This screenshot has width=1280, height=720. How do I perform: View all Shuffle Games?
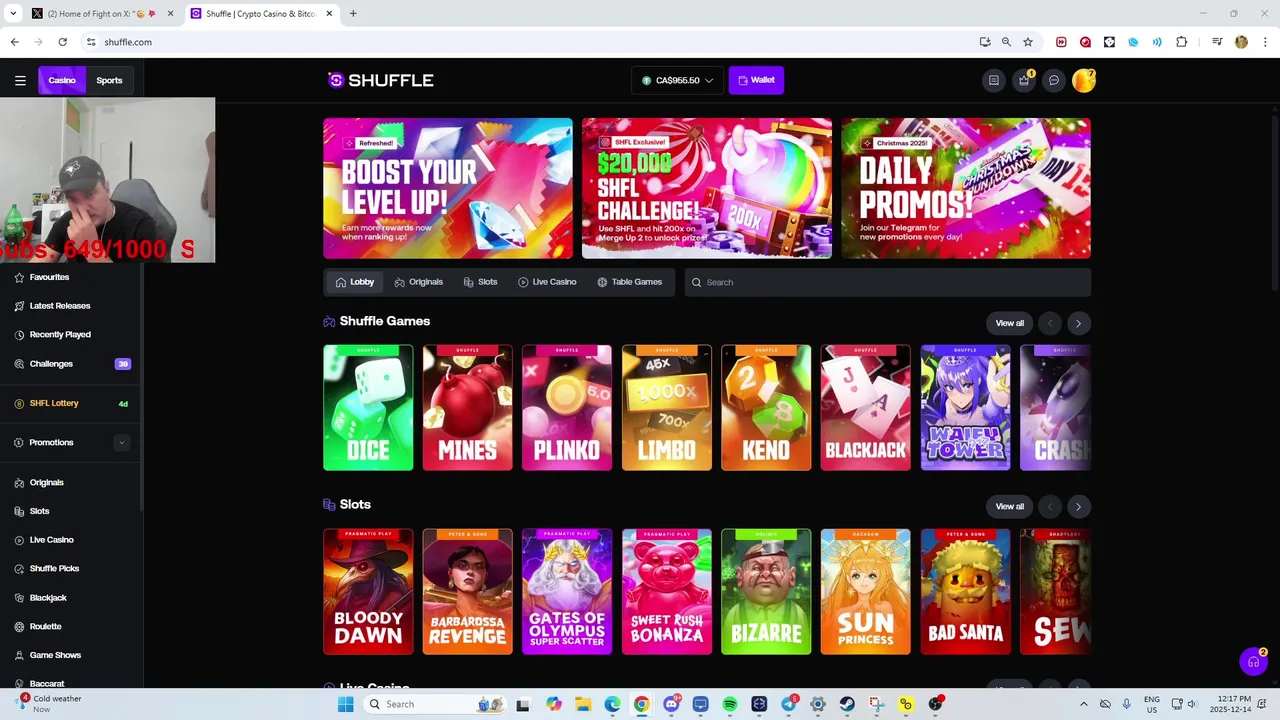(1009, 323)
